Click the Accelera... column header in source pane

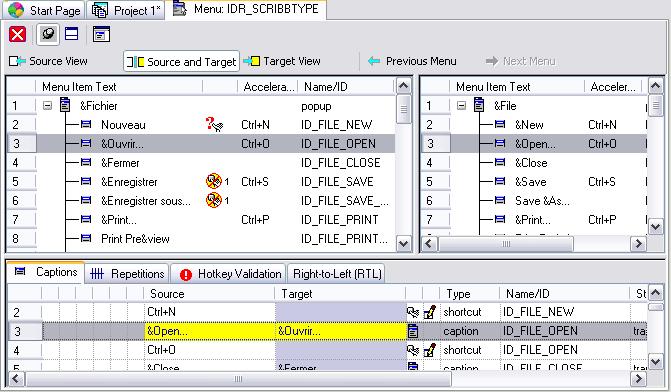point(268,87)
